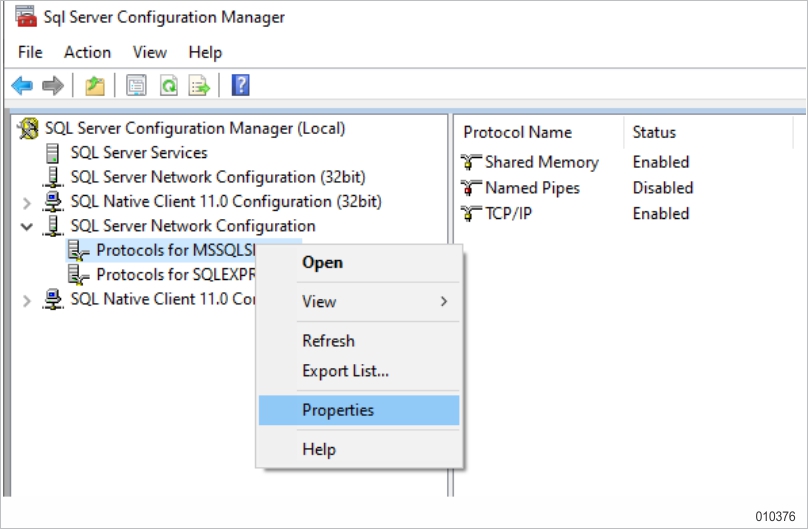Click the SQL Server Services server icon

pyautogui.click(x=53, y=153)
